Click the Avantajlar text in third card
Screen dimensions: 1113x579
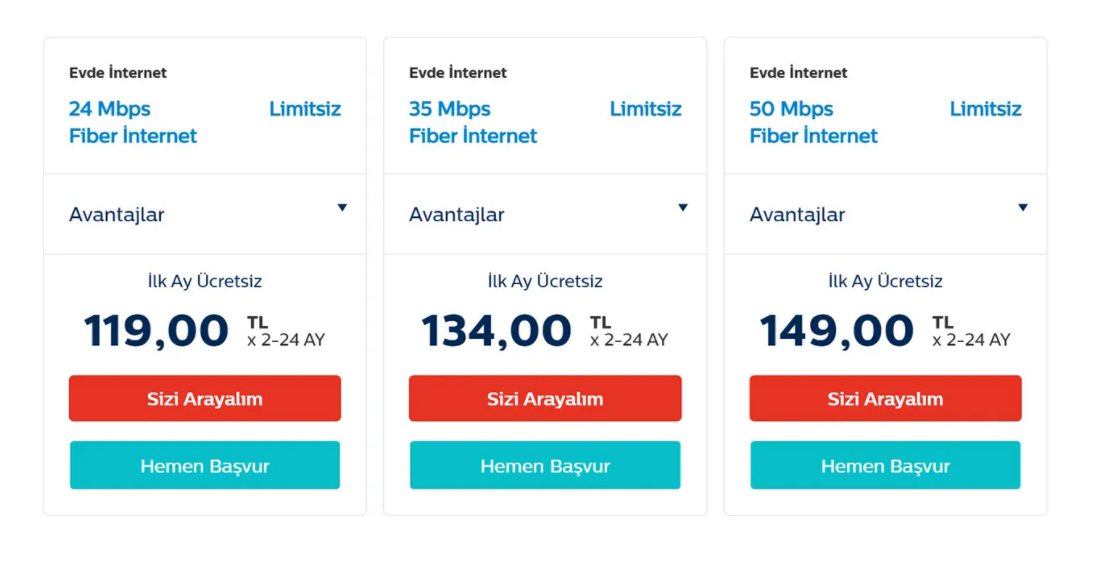point(797,215)
